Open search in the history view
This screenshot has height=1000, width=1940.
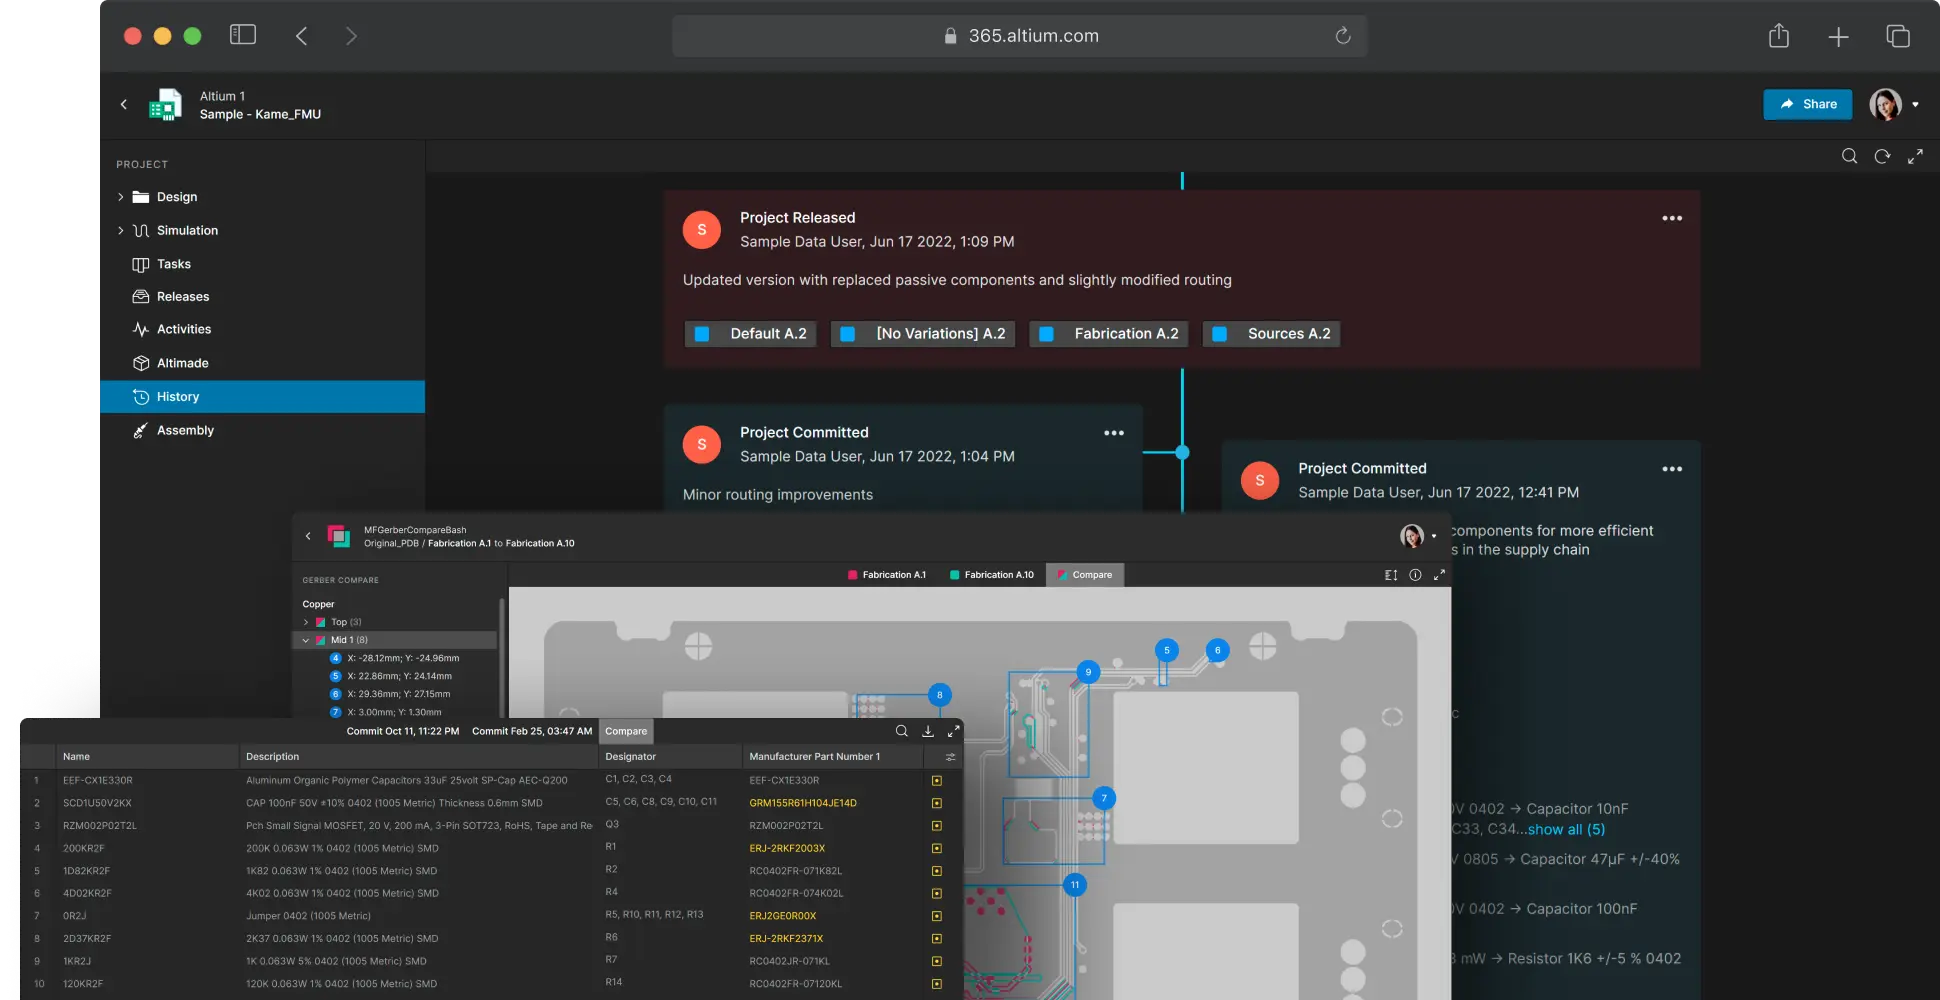[1849, 156]
